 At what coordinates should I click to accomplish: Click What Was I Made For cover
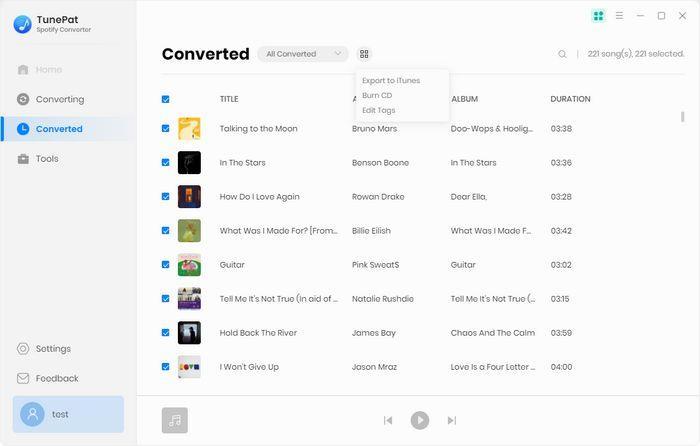coord(189,230)
